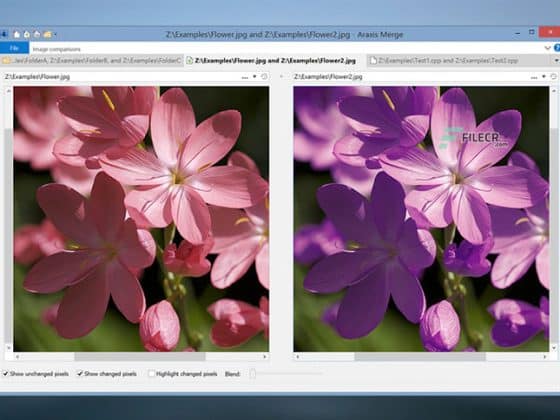Toggle Show changed pixels checkbox
560x420 pixels.
[x=80, y=374]
